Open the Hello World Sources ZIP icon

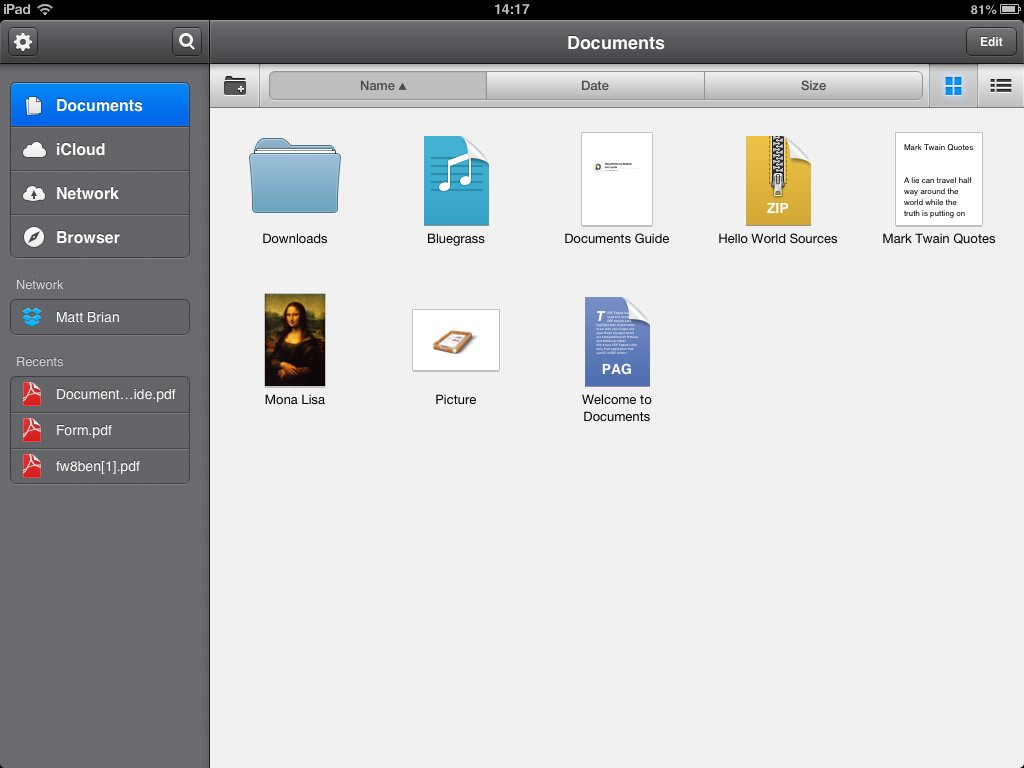pos(778,181)
